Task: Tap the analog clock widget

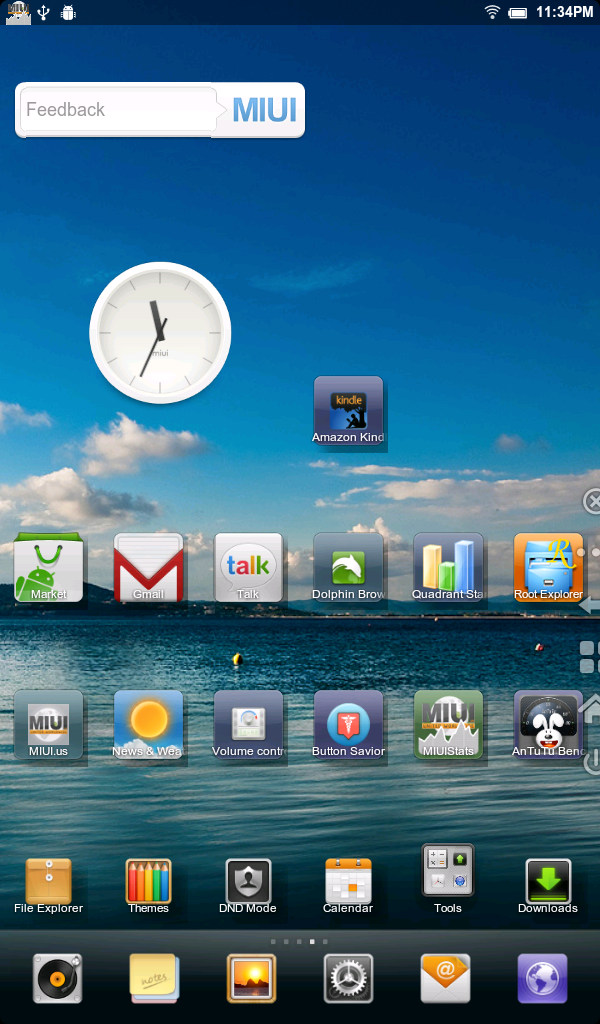Action: [x=160, y=332]
